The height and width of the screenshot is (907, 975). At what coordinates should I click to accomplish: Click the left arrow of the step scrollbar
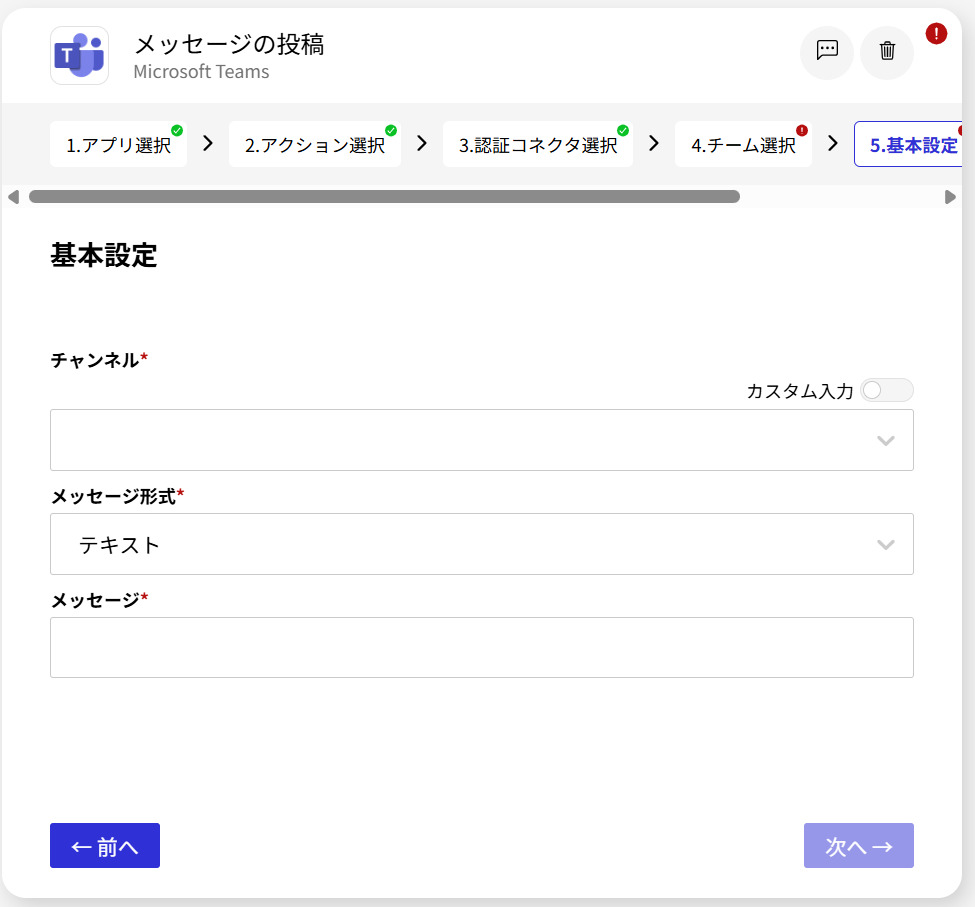pyautogui.click(x=13, y=197)
